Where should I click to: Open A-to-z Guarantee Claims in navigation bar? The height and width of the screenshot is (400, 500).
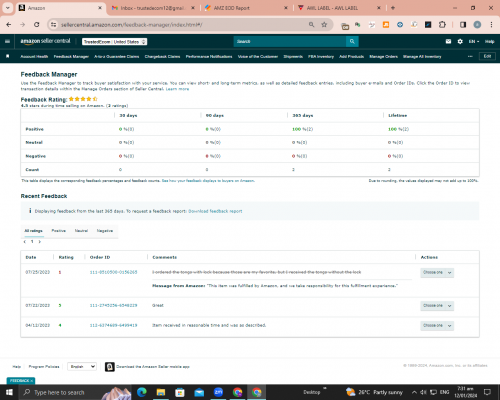pos(117,56)
